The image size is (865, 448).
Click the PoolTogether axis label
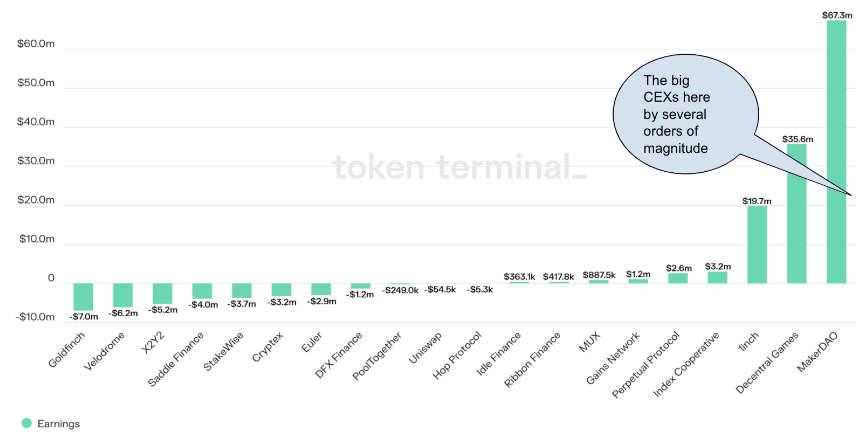pos(381,355)
